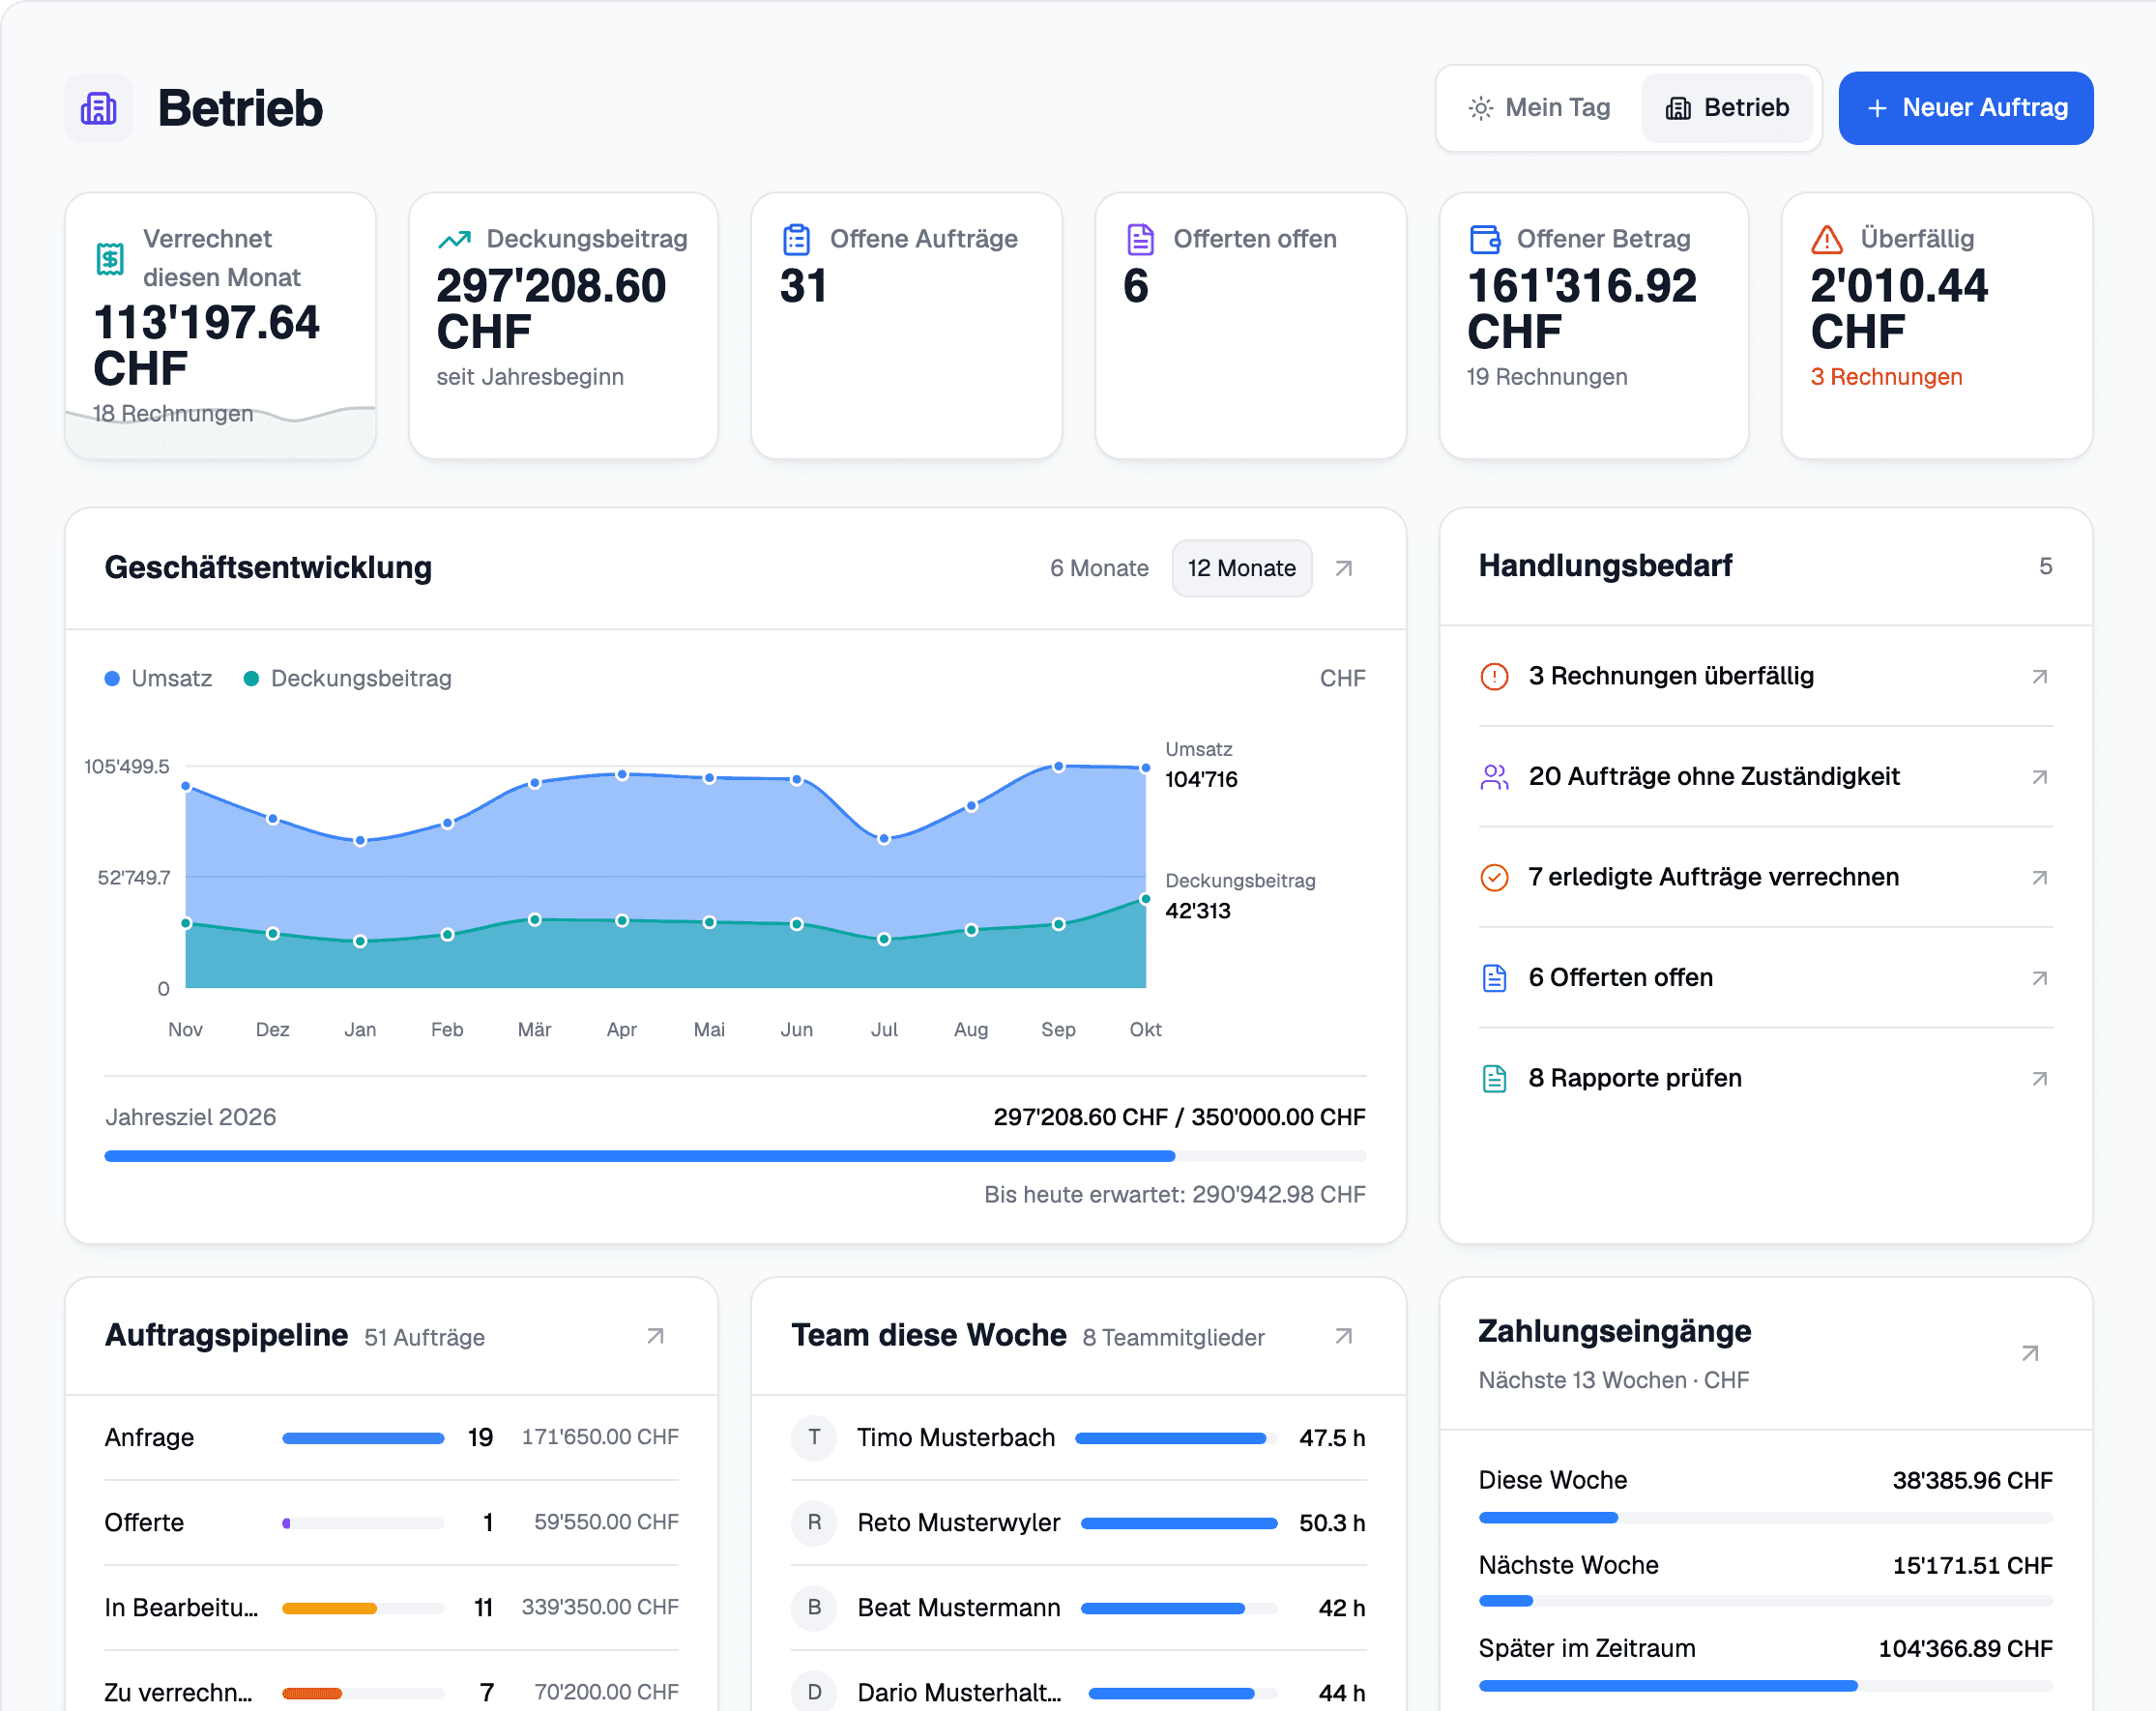Click the document icon on Offerten offen card

click(1140, 239)
